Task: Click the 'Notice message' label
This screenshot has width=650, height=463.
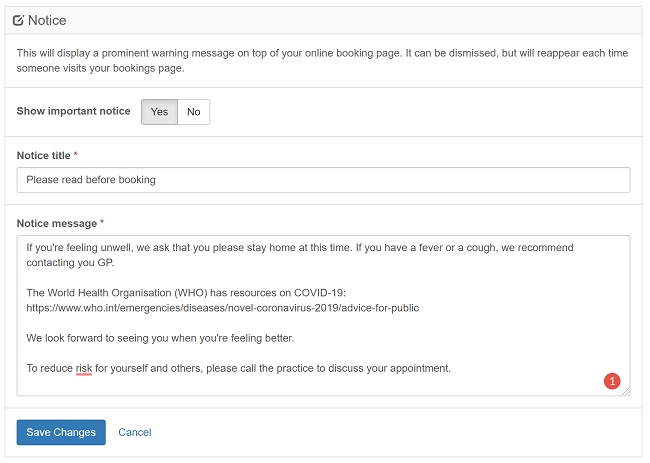Action: (57, 223)
